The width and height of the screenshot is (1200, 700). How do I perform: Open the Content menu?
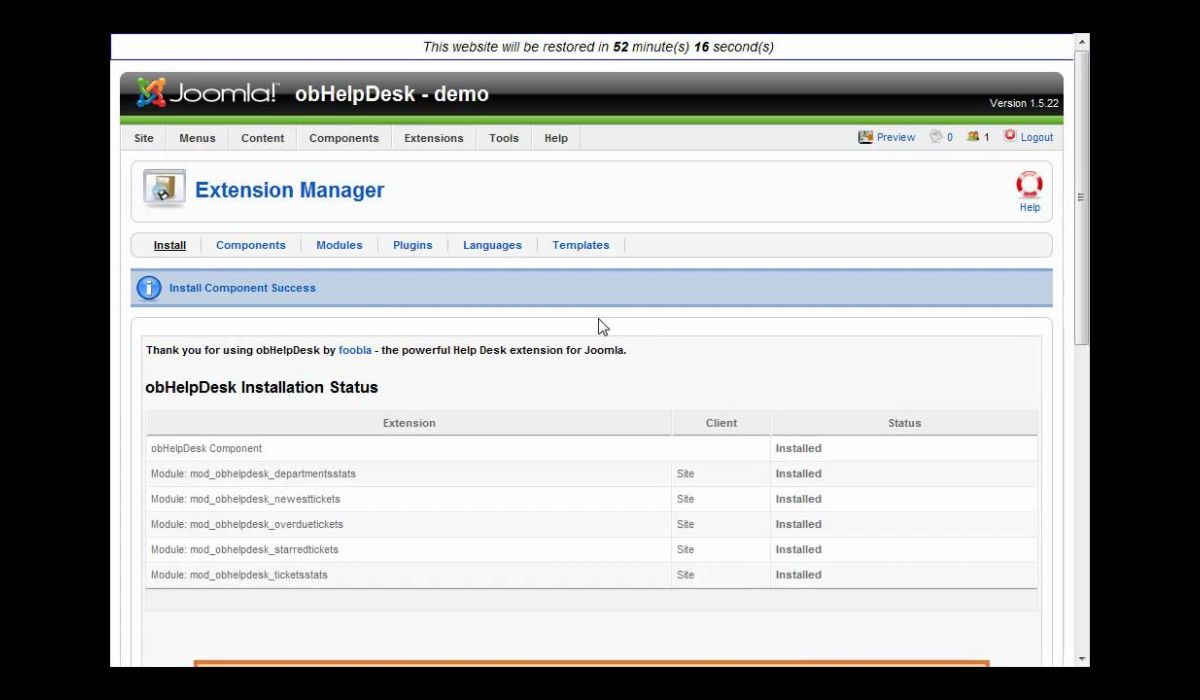(x=263, y=138)
